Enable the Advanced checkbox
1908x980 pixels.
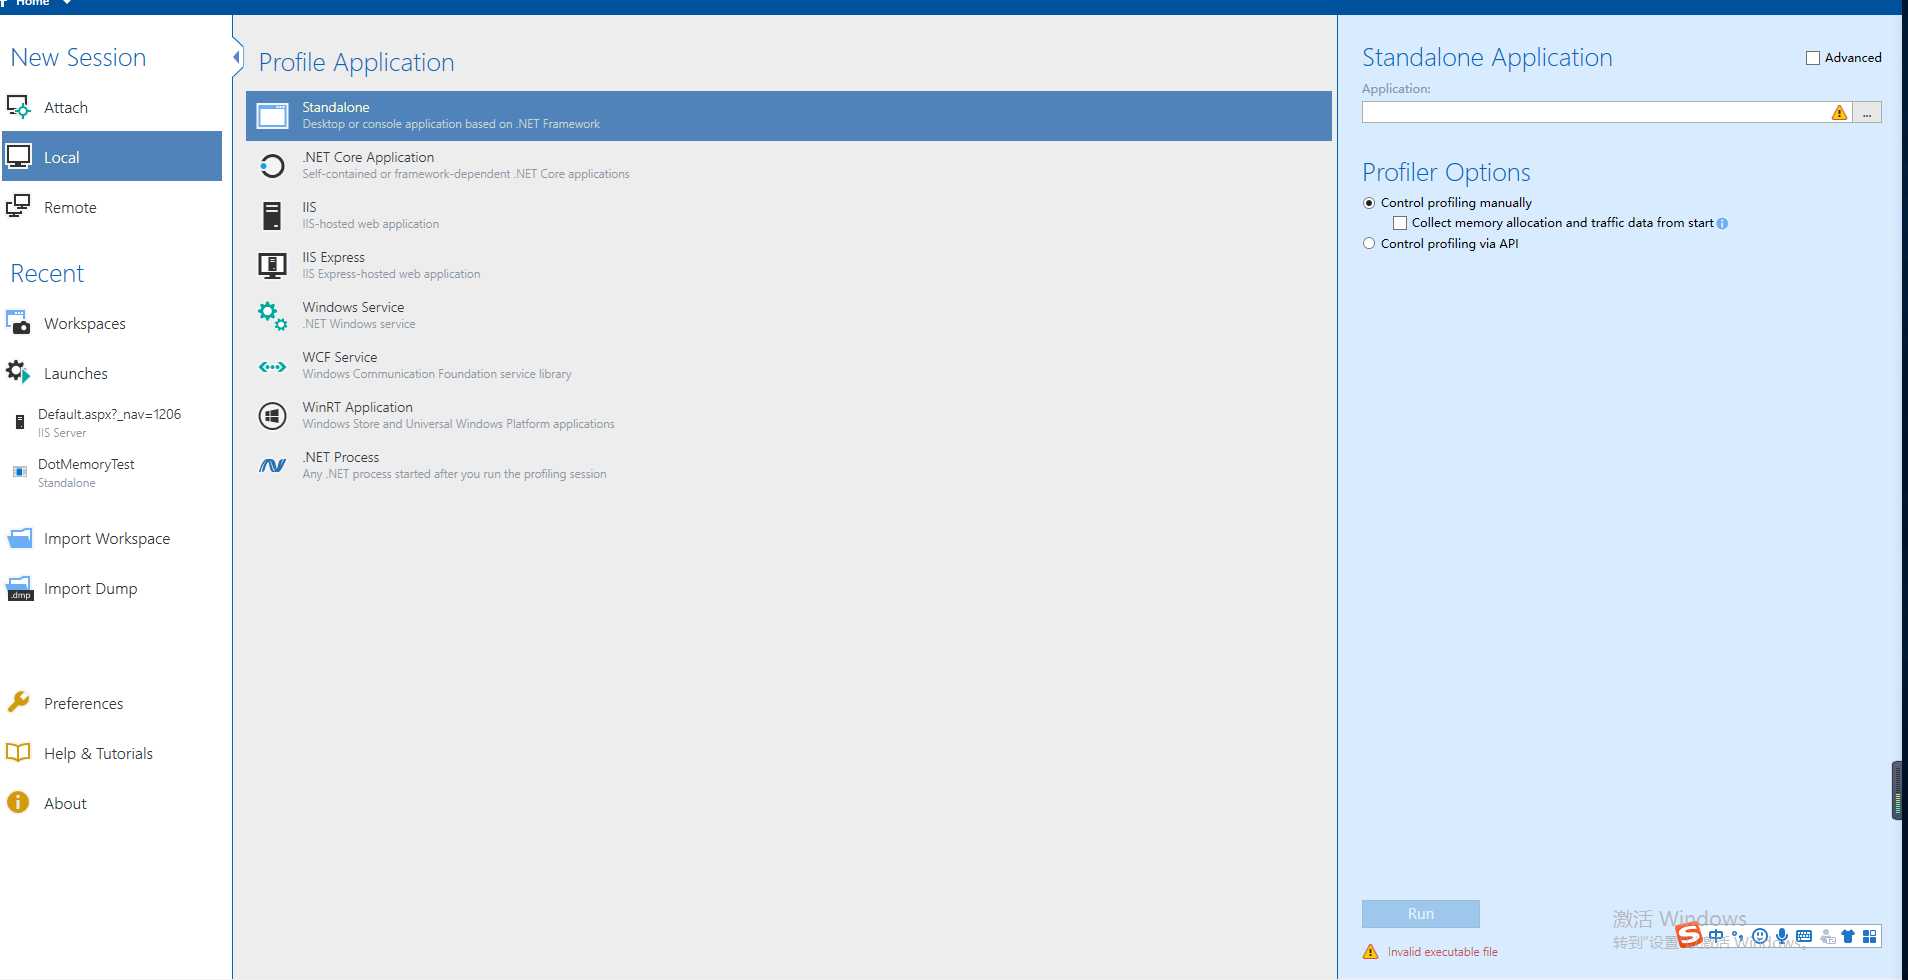click(1812, 58)
